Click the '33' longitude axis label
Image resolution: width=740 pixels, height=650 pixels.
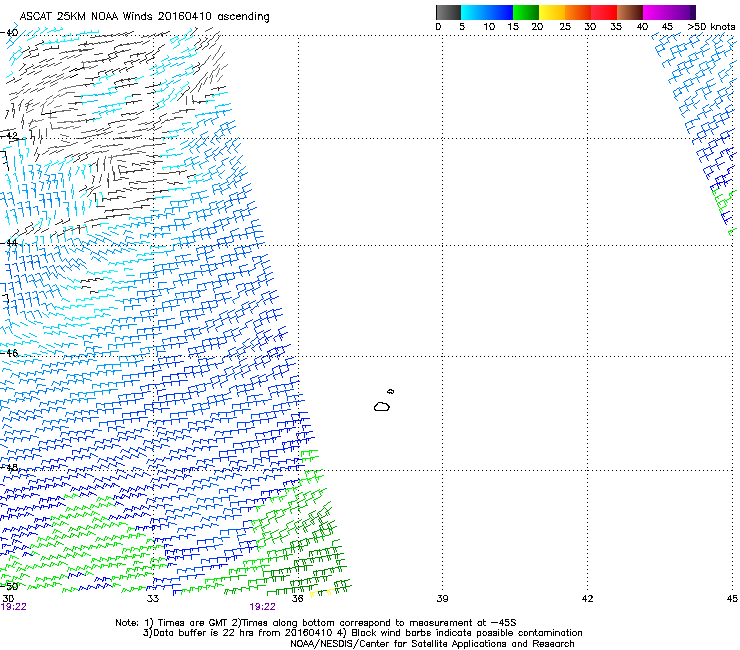click(x=153, y=599)
